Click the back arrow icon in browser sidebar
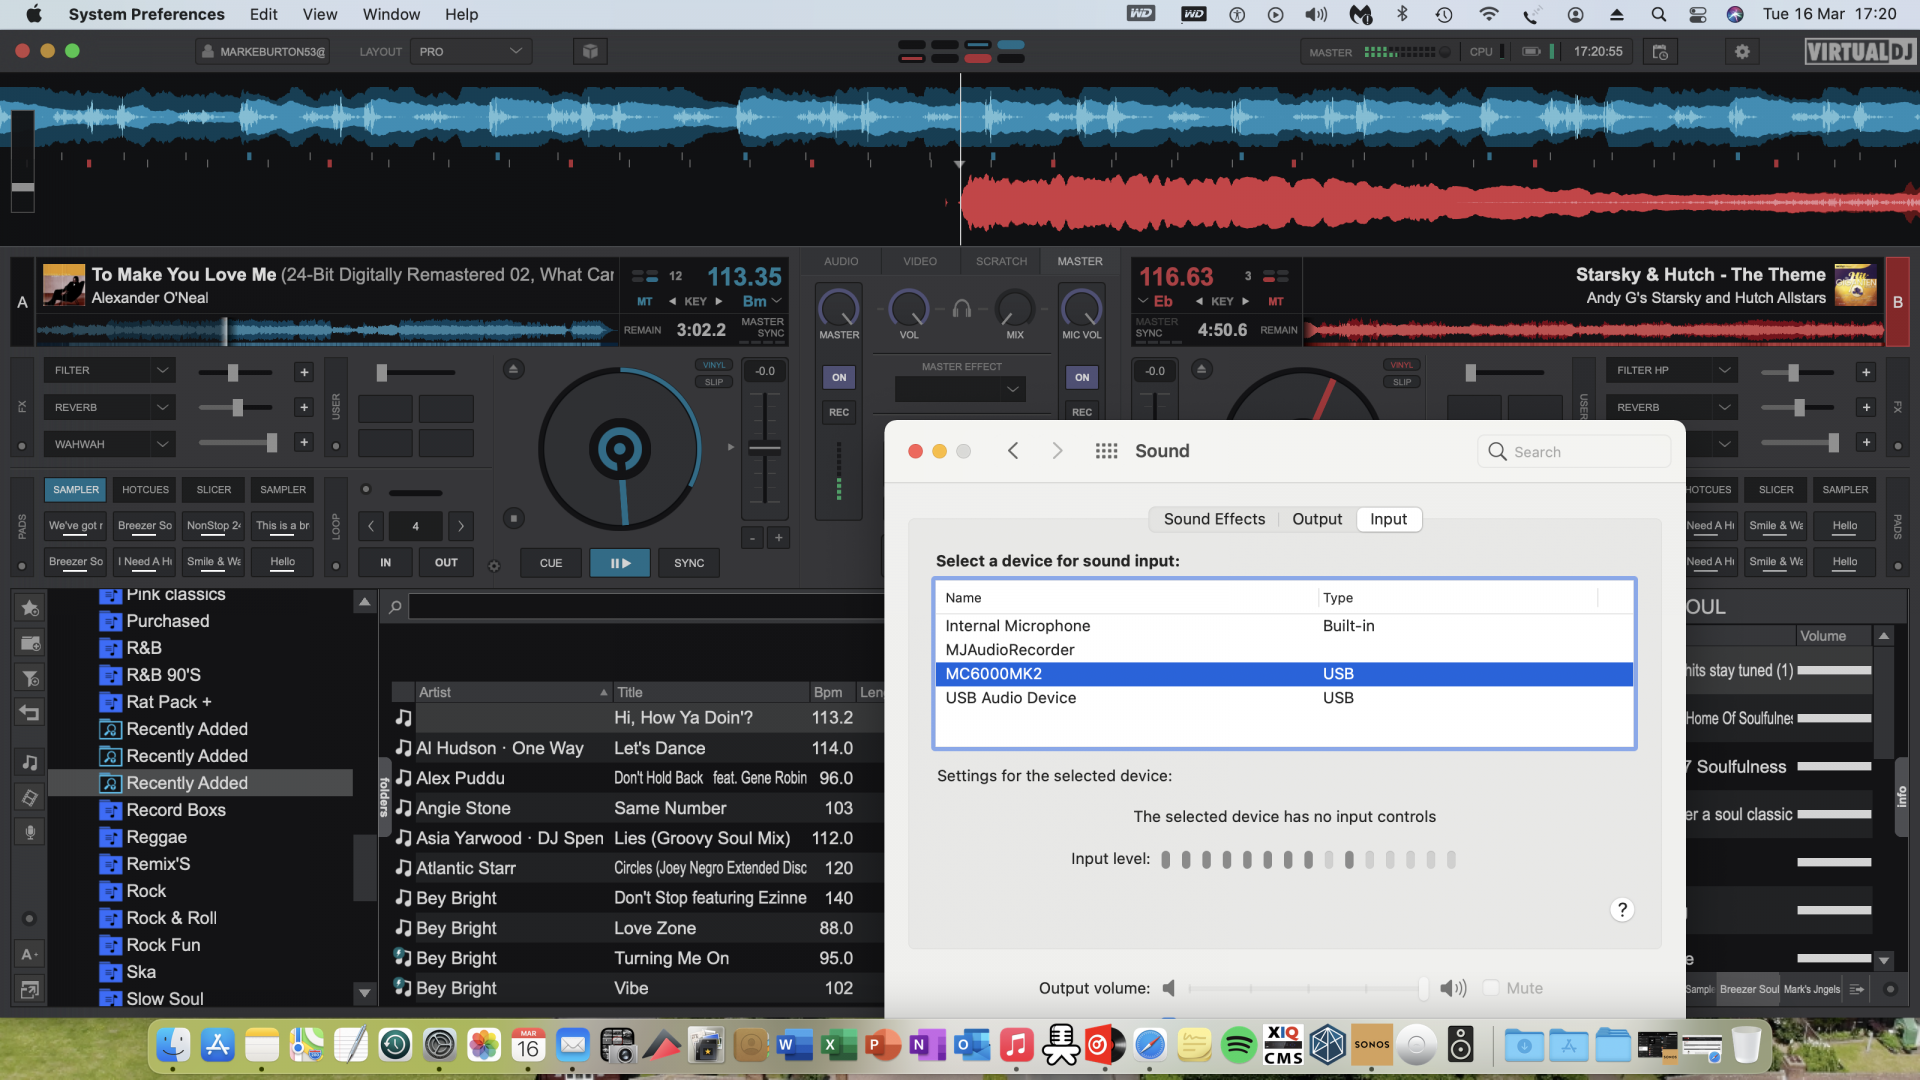Viewport: 1920px width, 1080px height. coord(30,713)
